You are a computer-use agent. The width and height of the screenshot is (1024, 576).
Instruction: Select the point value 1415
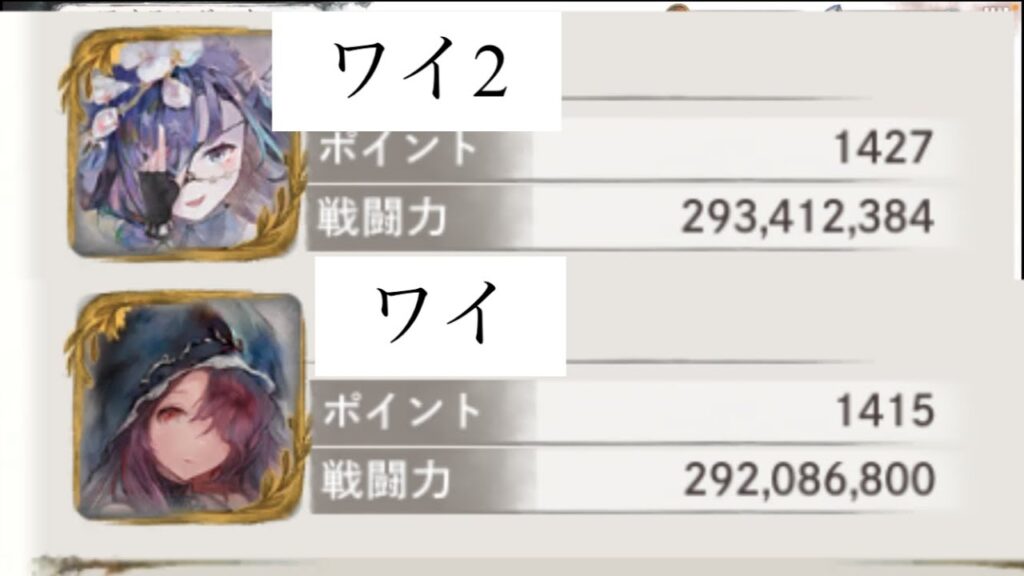point(886,411)
